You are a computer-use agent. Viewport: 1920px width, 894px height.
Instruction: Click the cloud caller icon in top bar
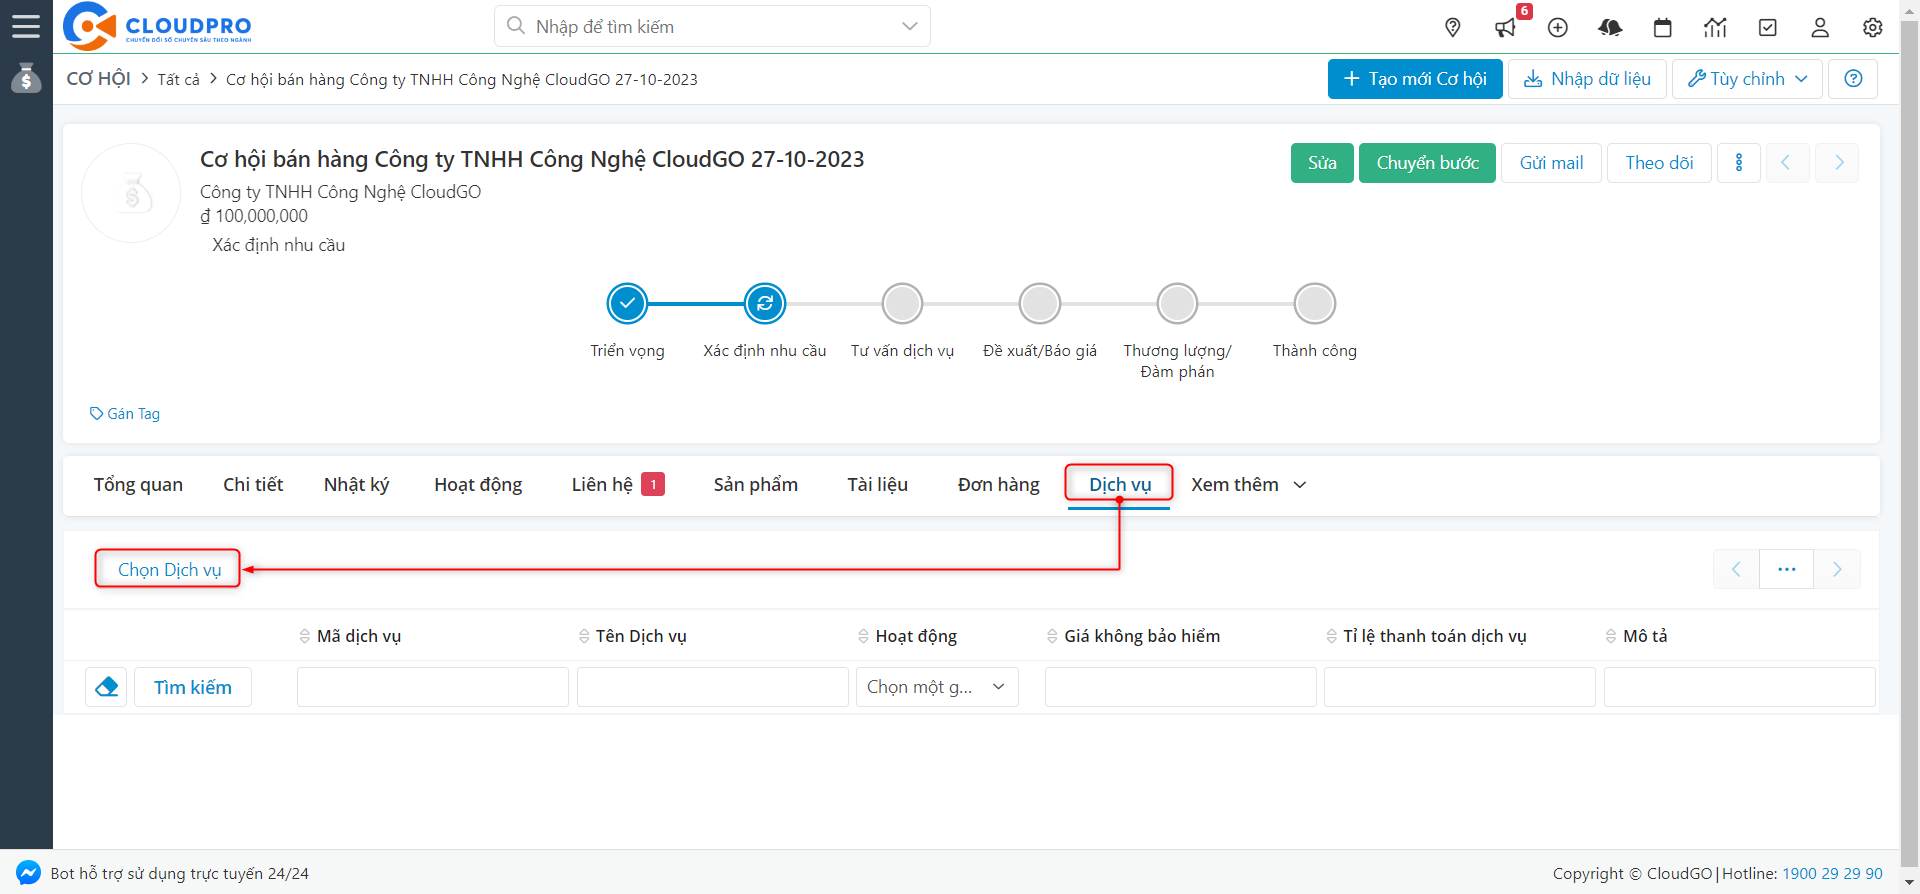pos(1610,28)
